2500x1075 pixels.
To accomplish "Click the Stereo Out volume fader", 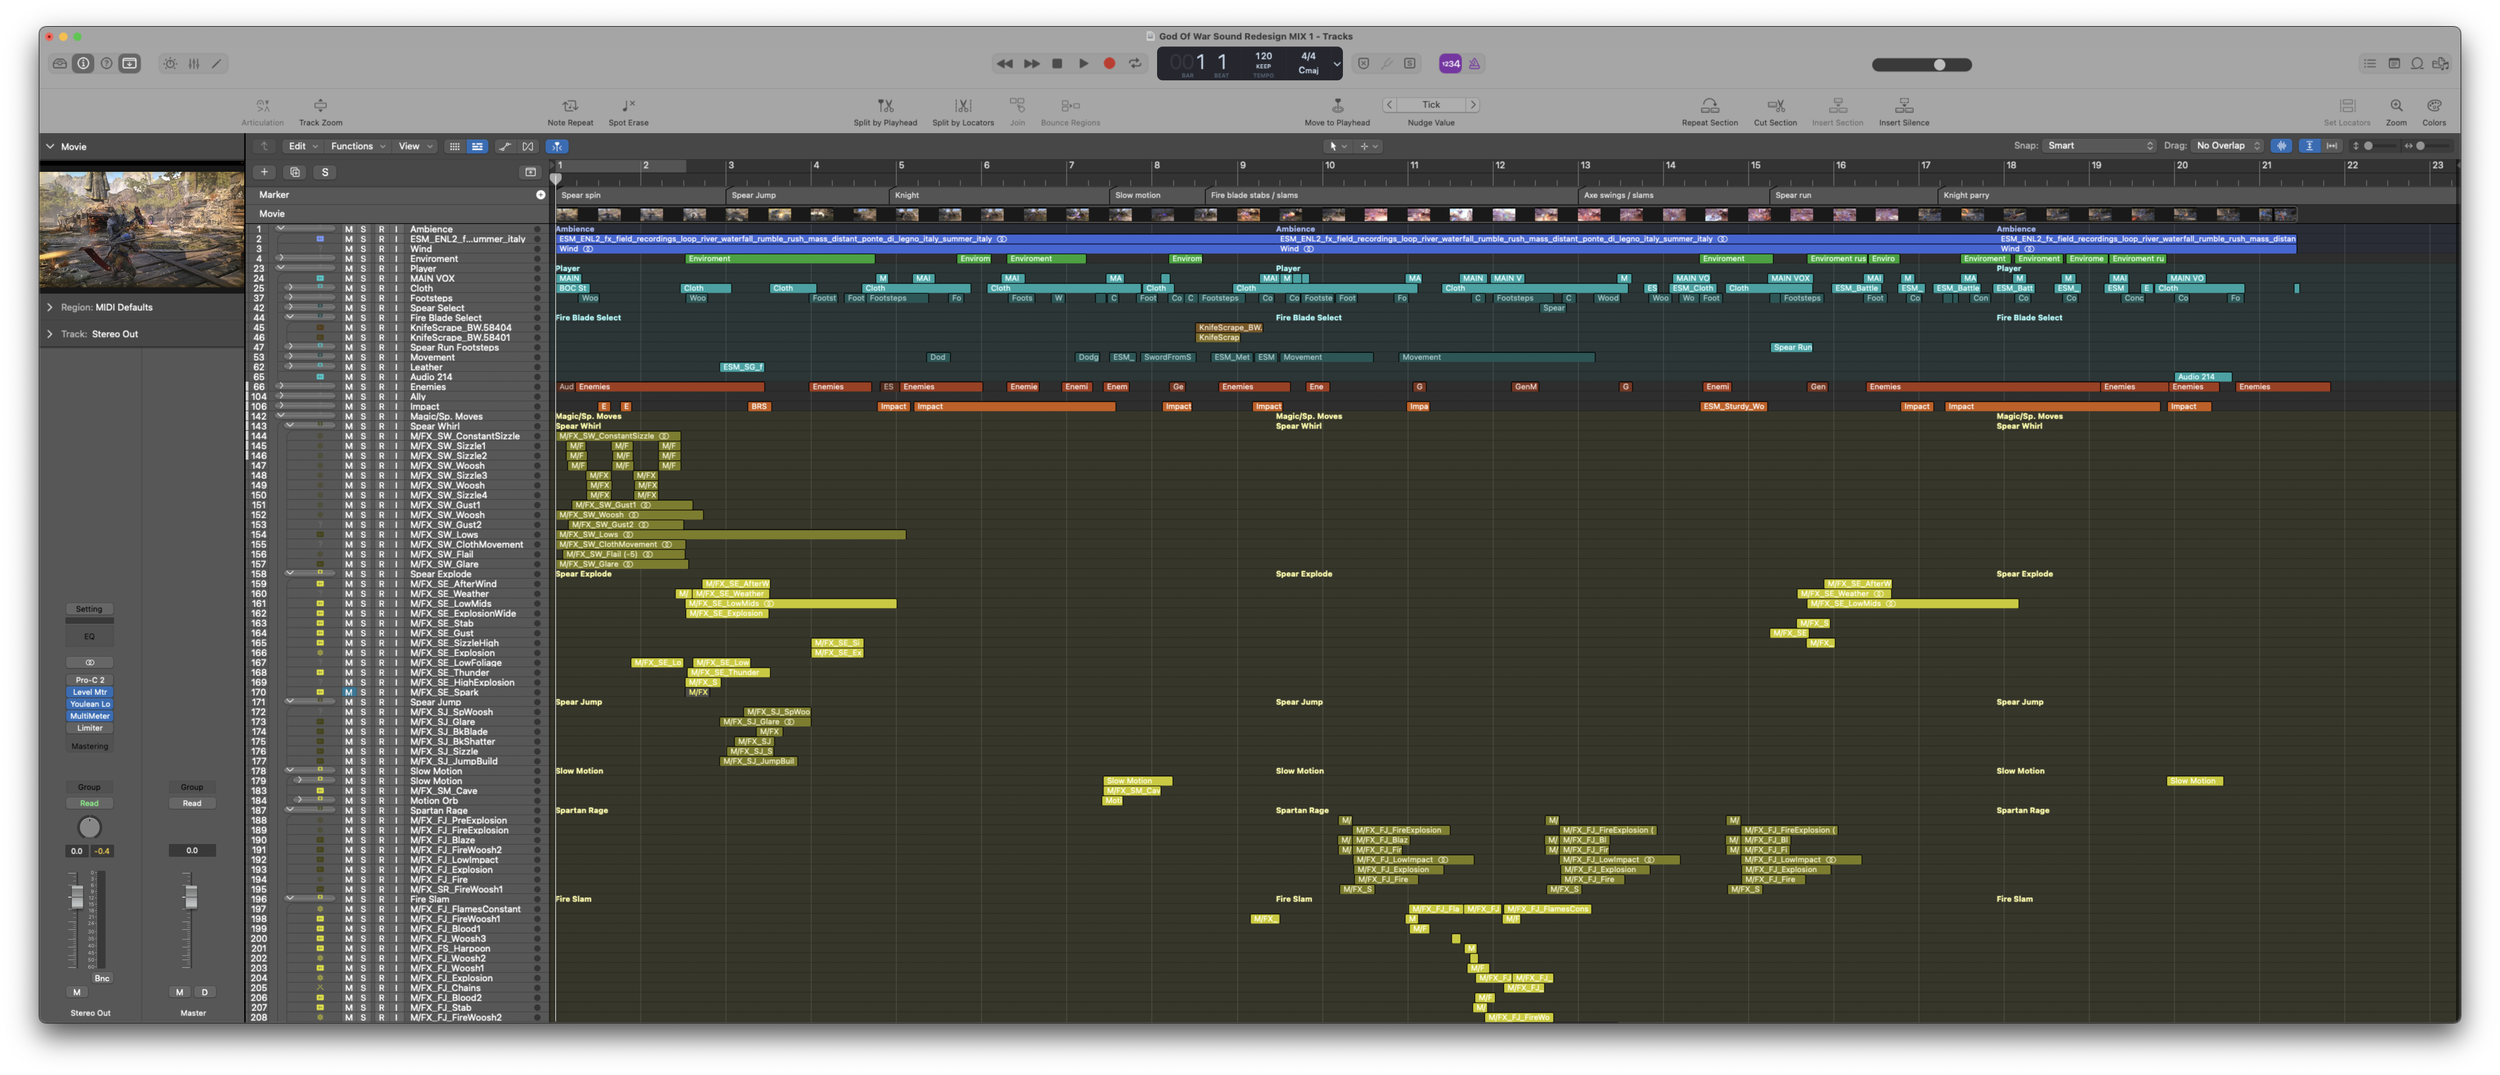I will click(77, 897).
